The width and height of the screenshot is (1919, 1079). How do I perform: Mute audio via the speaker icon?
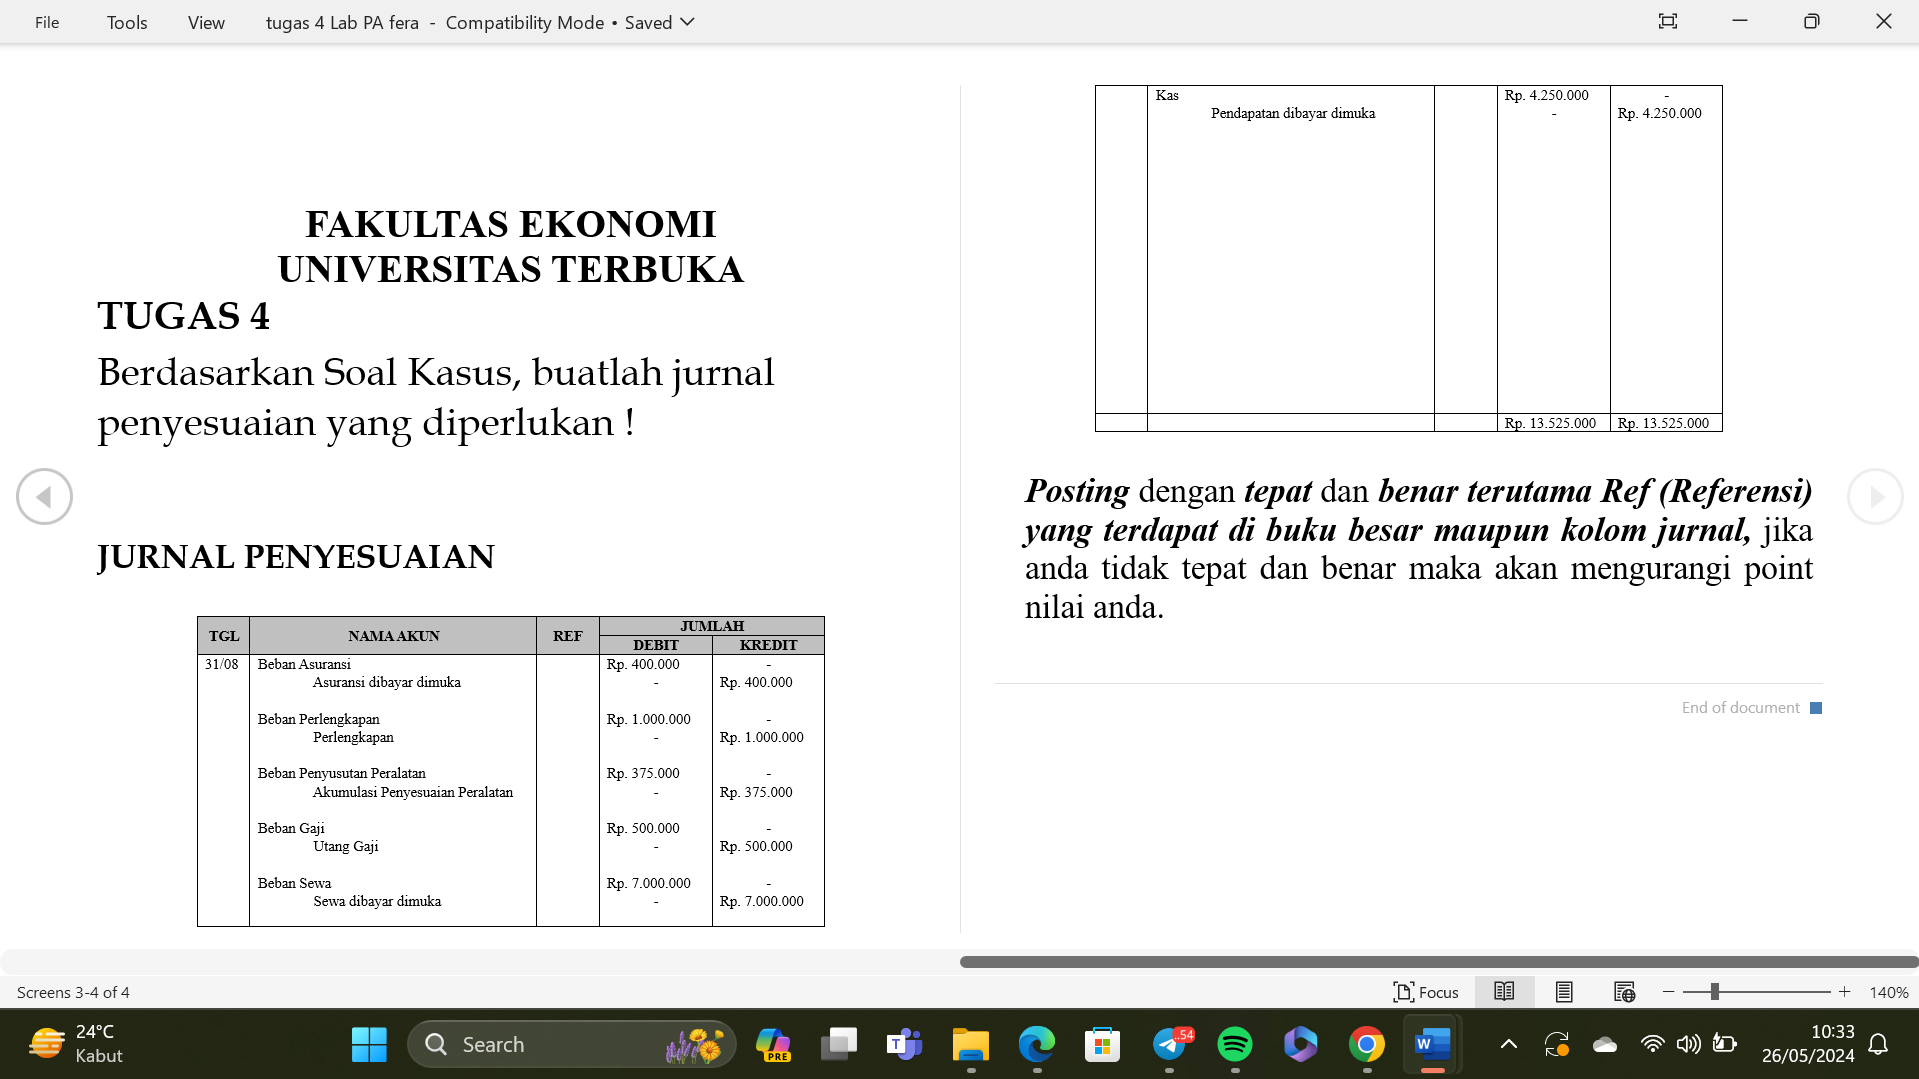(1689, 1043)
